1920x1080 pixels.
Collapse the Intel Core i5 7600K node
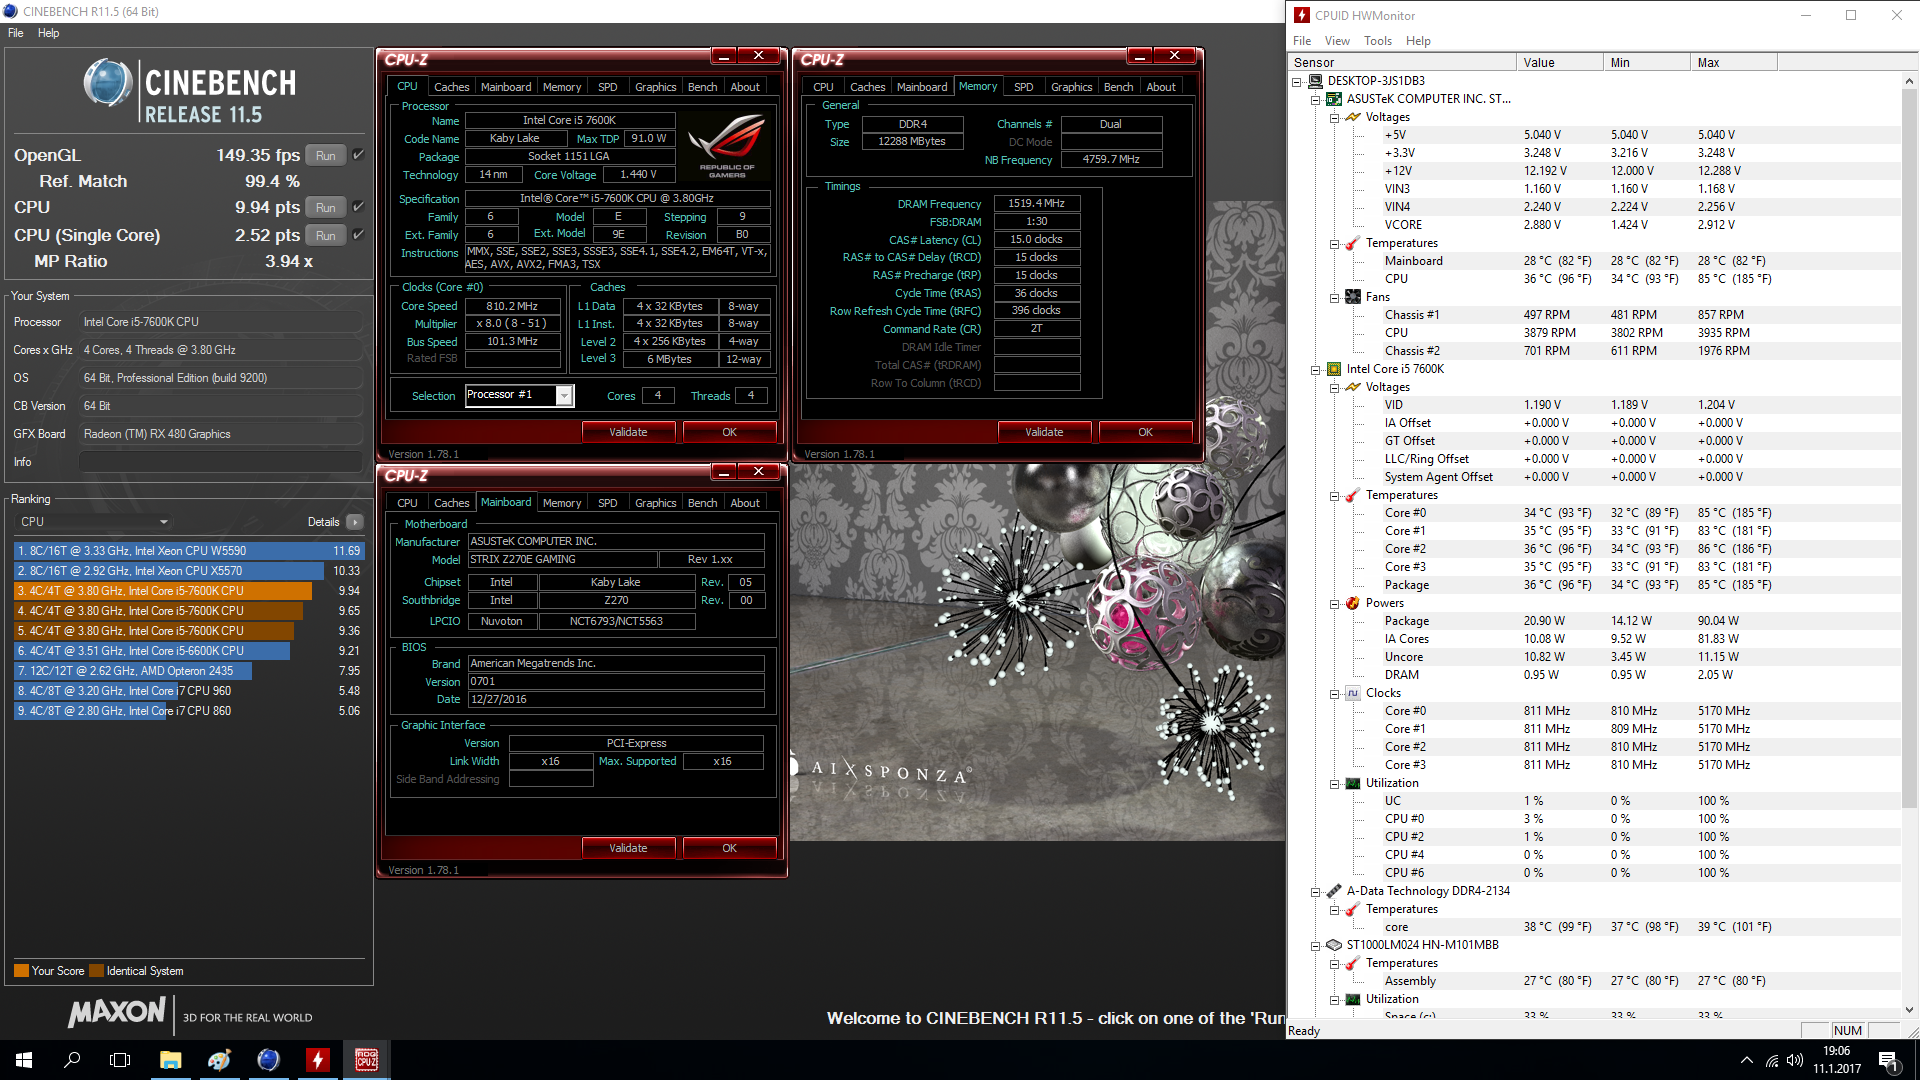tap(1316, 369)
